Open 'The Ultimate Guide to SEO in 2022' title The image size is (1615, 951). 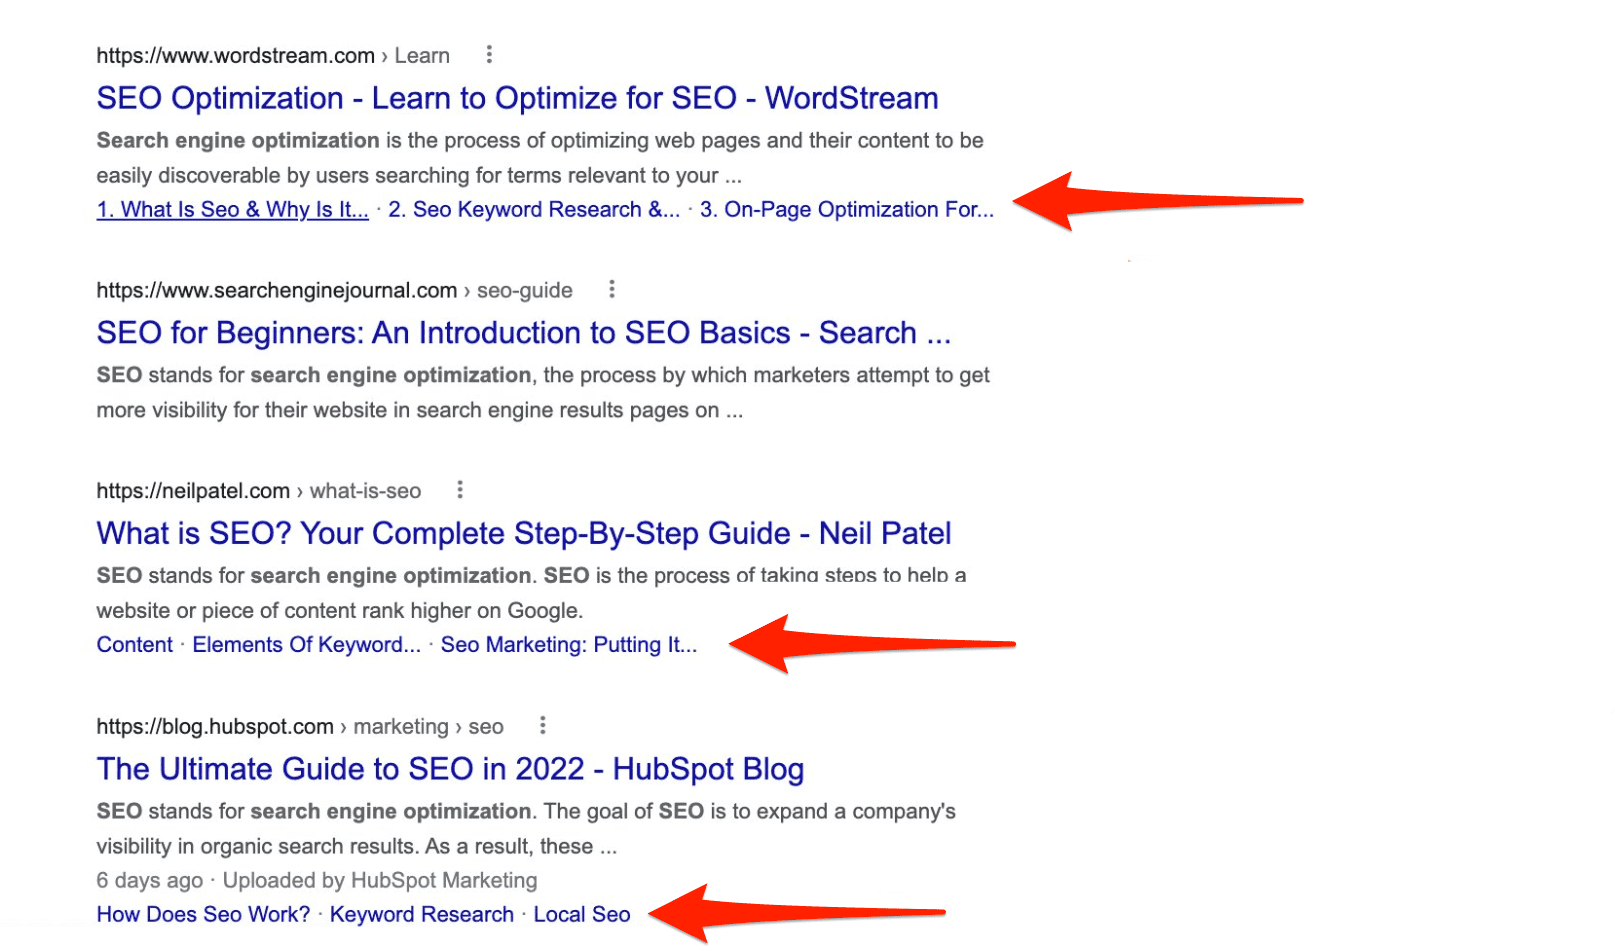coord(450,769)
